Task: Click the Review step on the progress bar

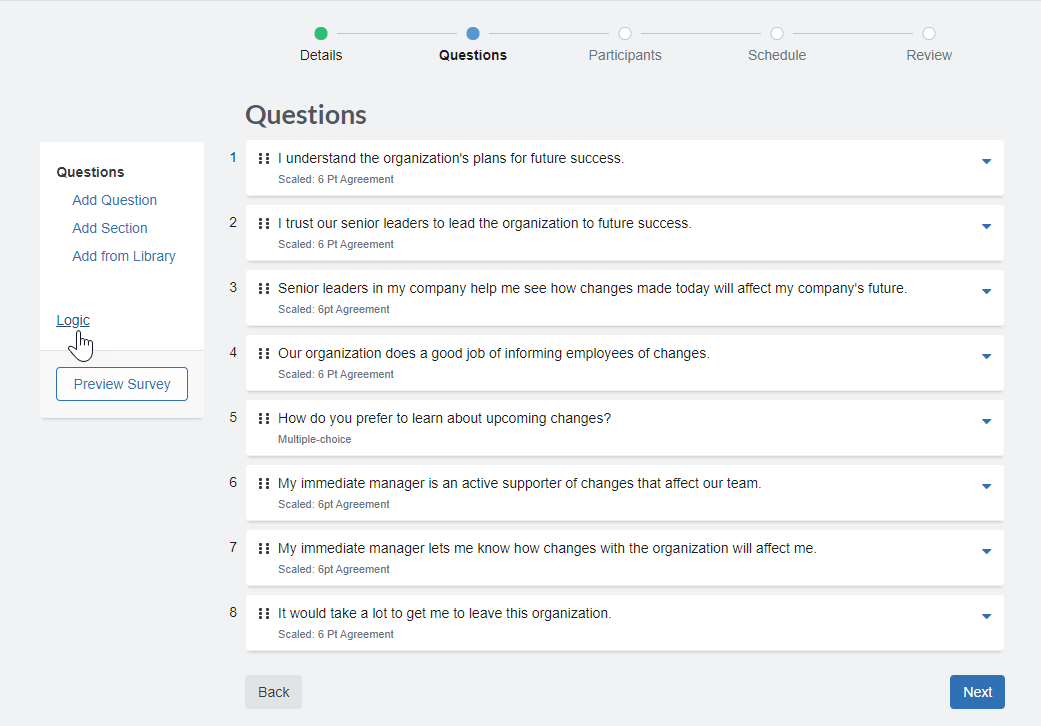Action: point(929,32)
